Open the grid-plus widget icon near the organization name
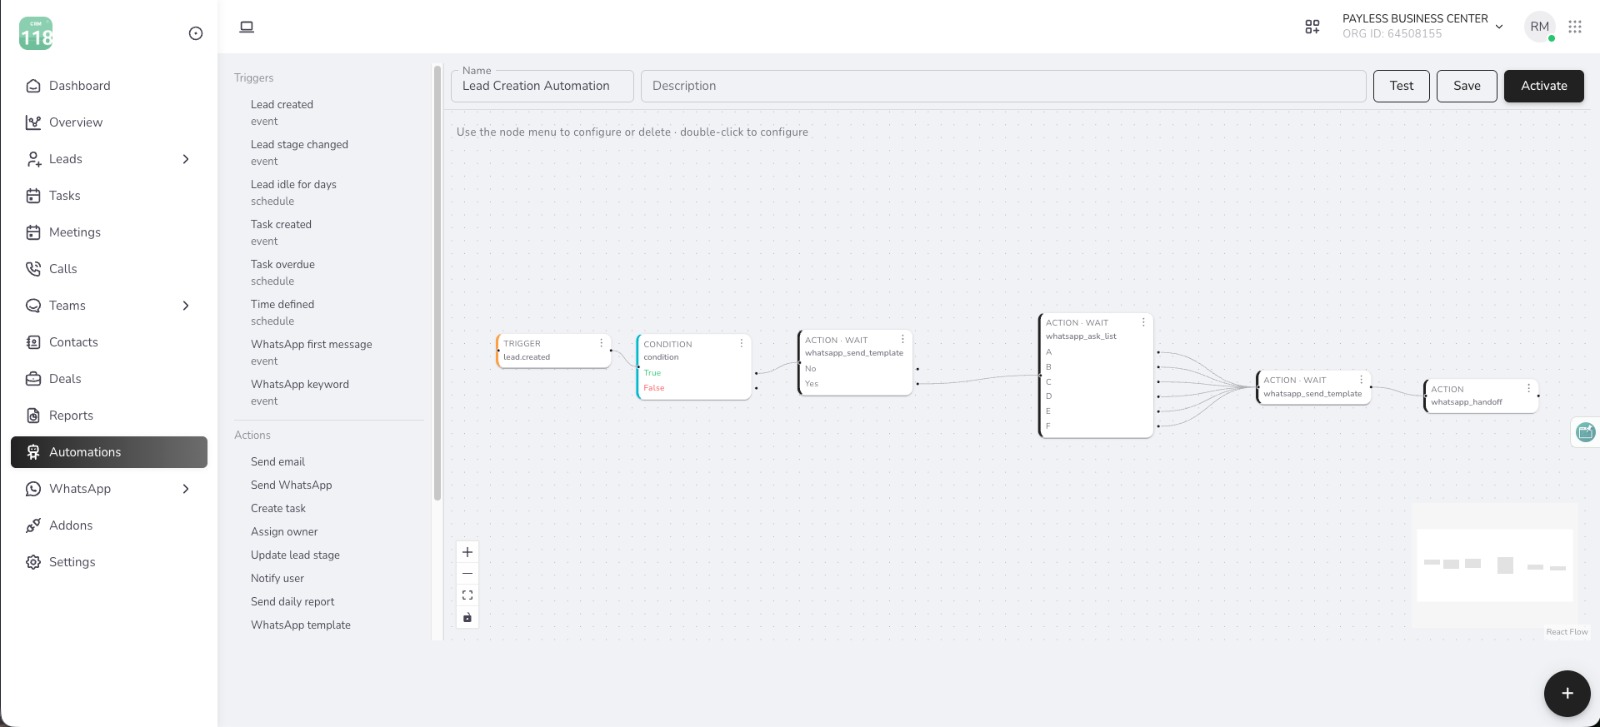Viewport: 1600px width, 727px height. point(1313,27)
